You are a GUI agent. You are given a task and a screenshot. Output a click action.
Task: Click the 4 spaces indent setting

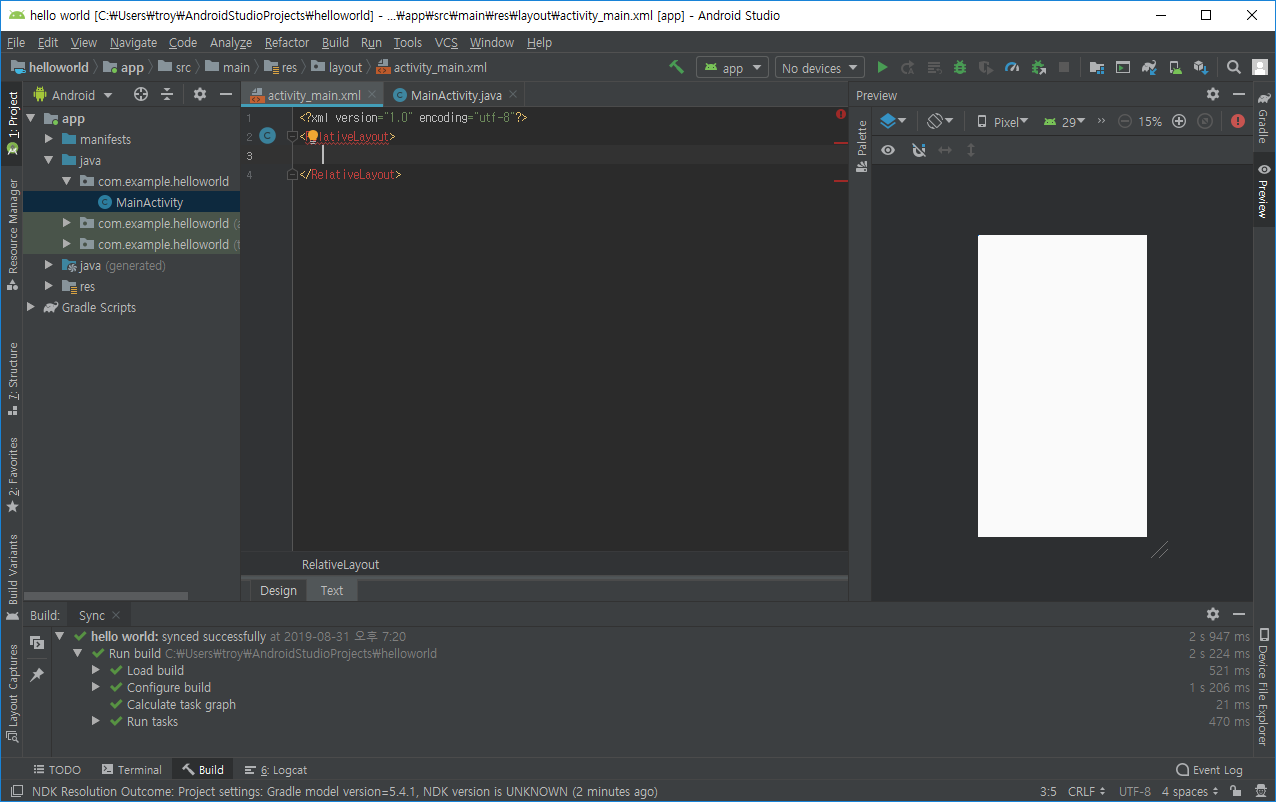(x=1190, y=791)
